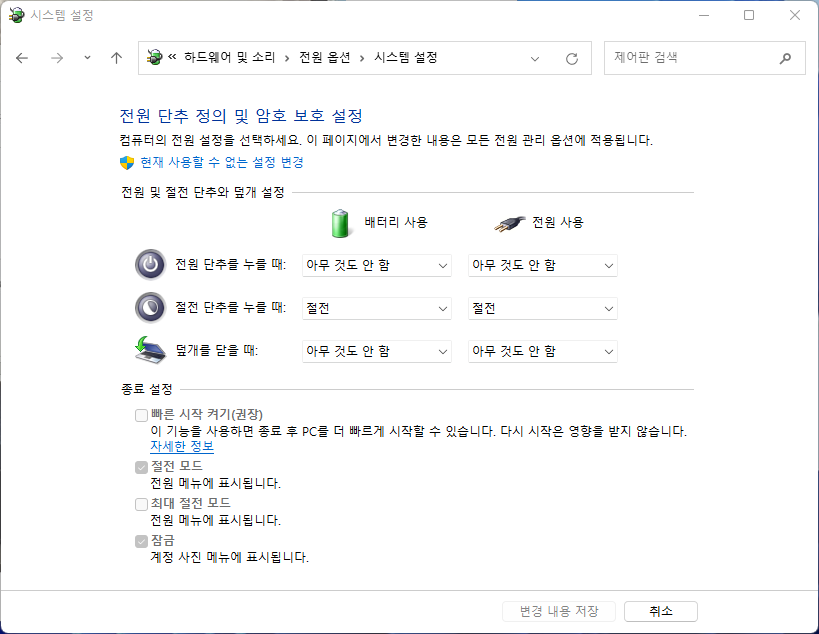The height and width of the screenshot is (634, 819).
Task: Click the window title bar app icon
Action: 16,15
